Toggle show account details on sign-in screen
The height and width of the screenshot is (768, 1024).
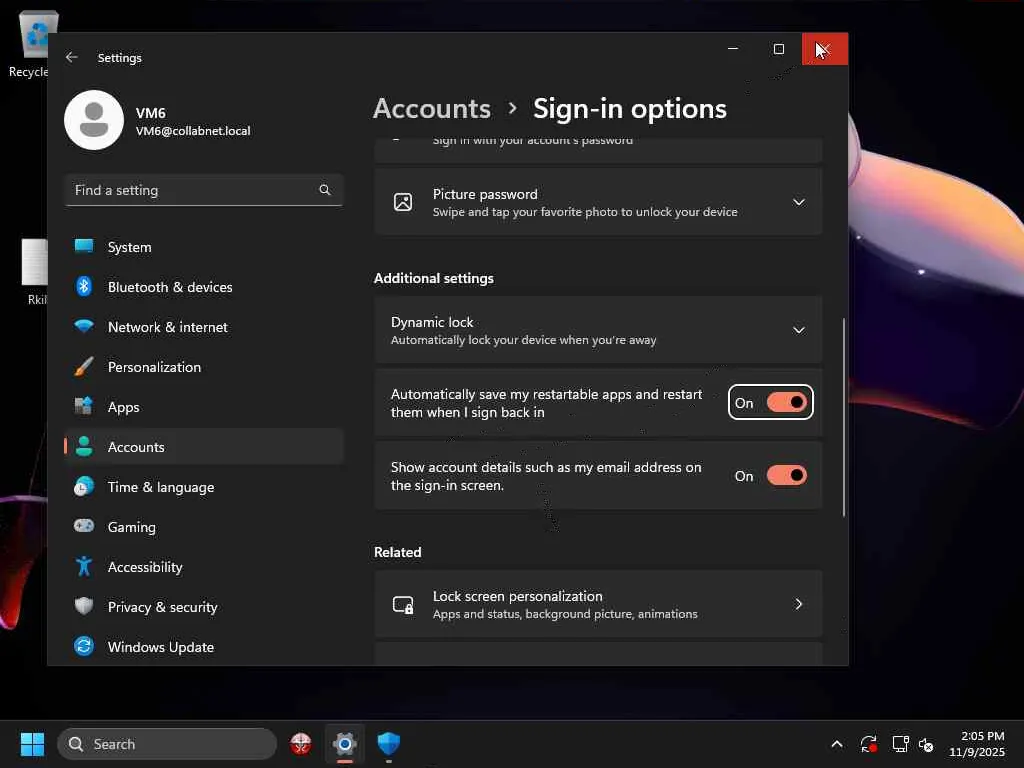(786, 475)
